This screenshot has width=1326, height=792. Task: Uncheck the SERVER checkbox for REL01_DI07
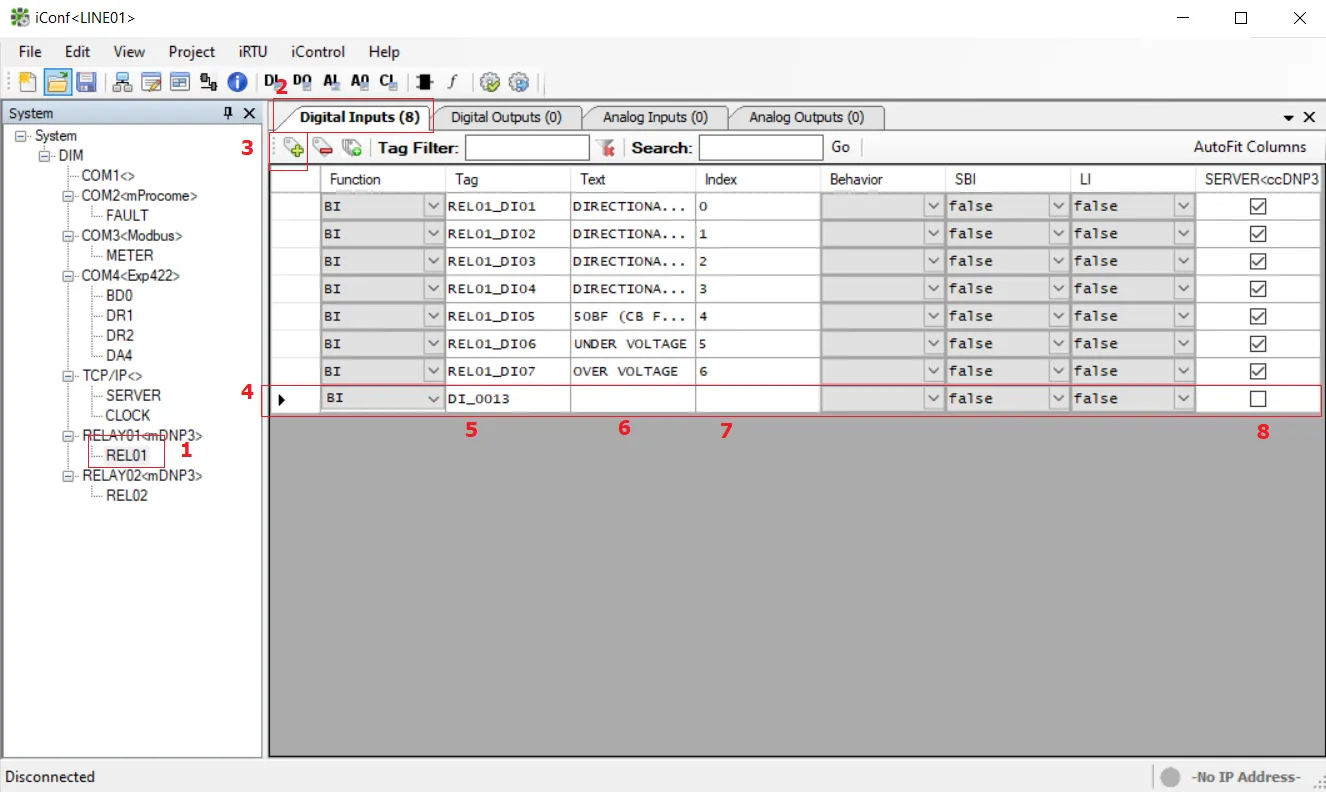(1258, 371)
